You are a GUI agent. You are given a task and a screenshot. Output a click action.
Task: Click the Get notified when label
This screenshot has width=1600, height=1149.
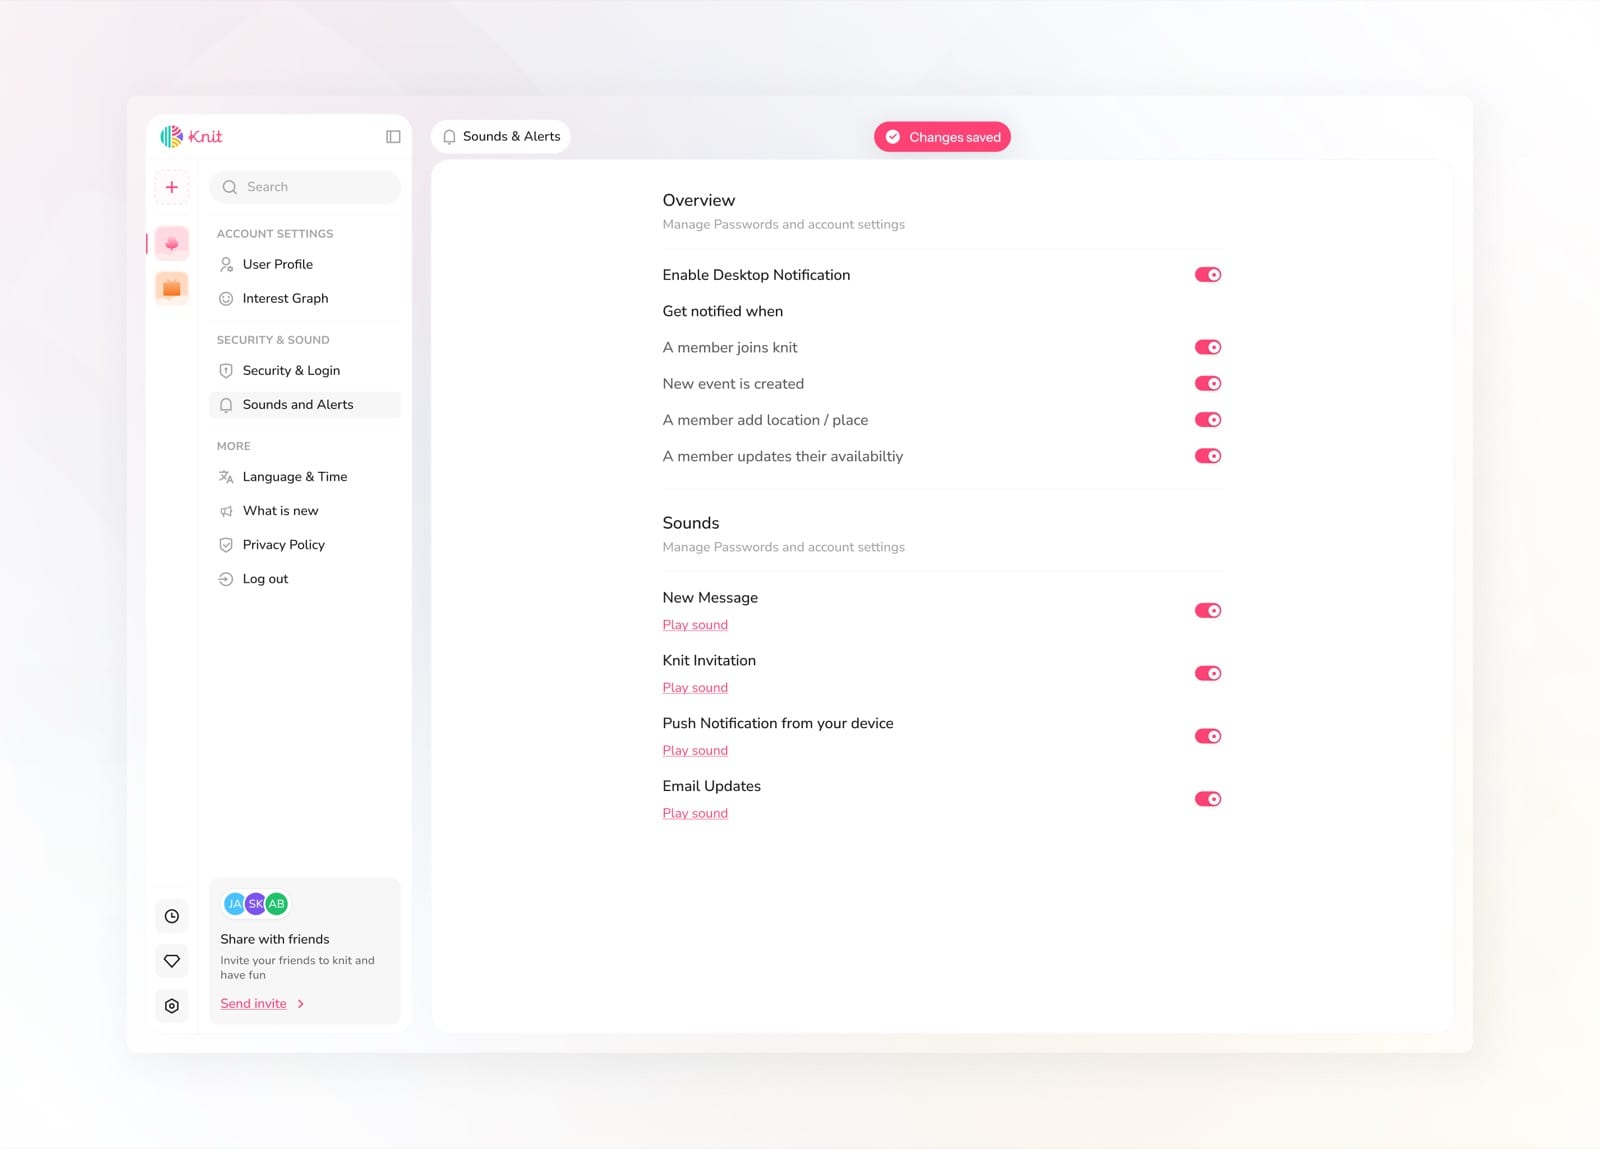(x=723, y=312)
